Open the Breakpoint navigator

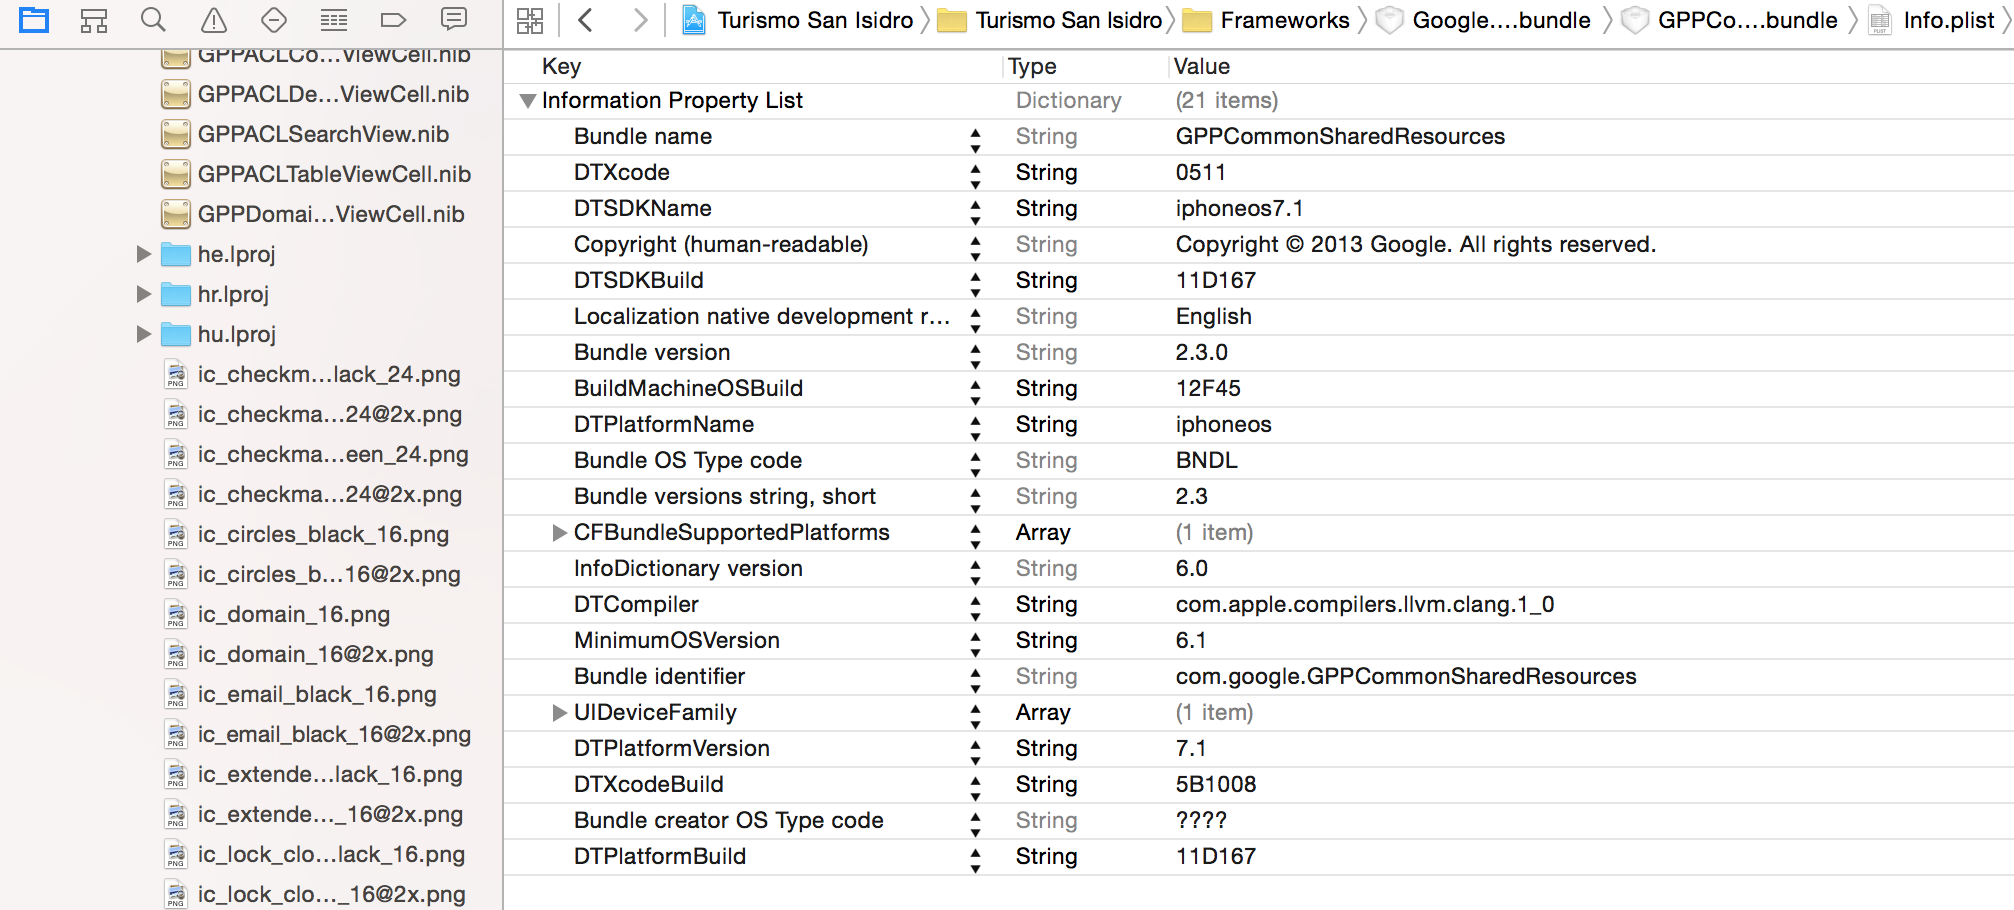tap(394, 20)
